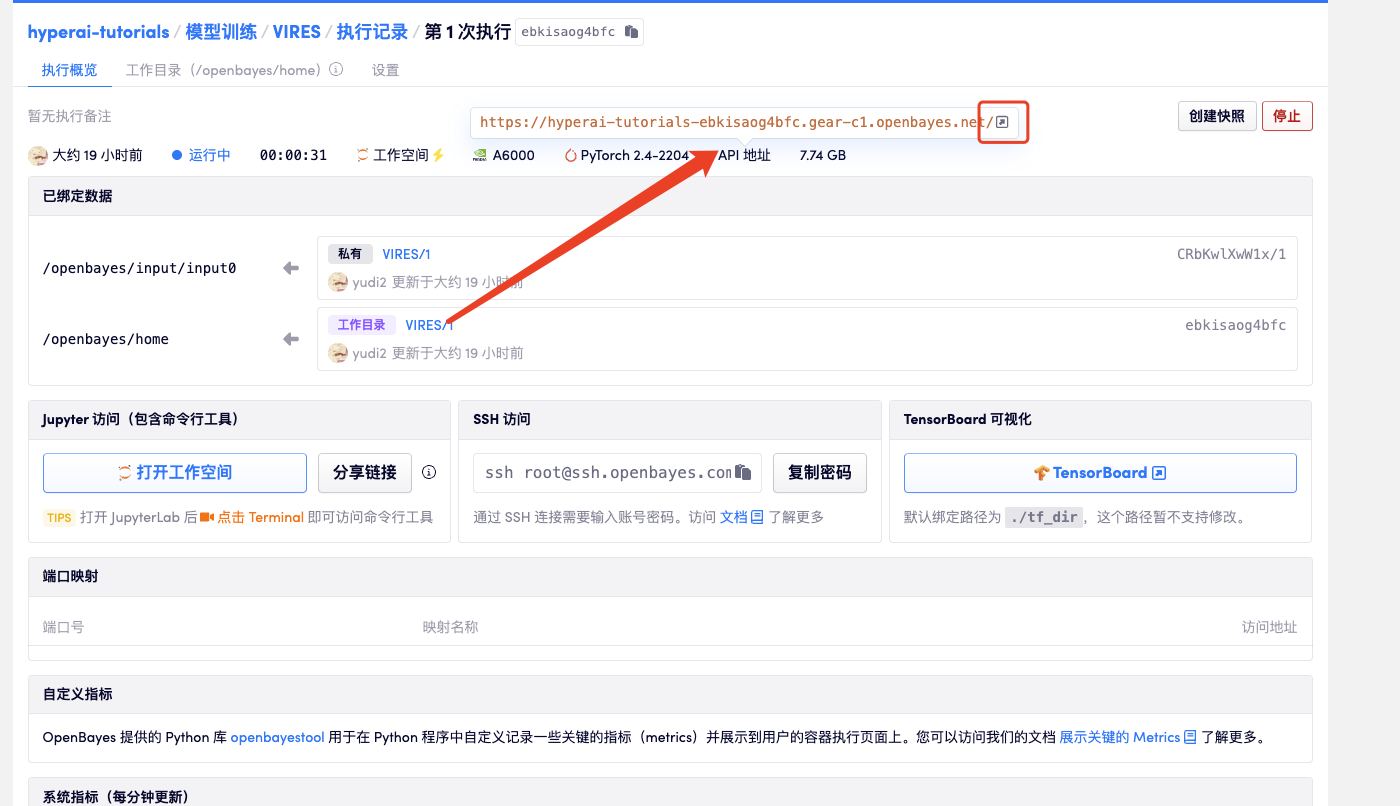Open the hyperai-tutorials breadcrumb link

click(x=98, y=32)
